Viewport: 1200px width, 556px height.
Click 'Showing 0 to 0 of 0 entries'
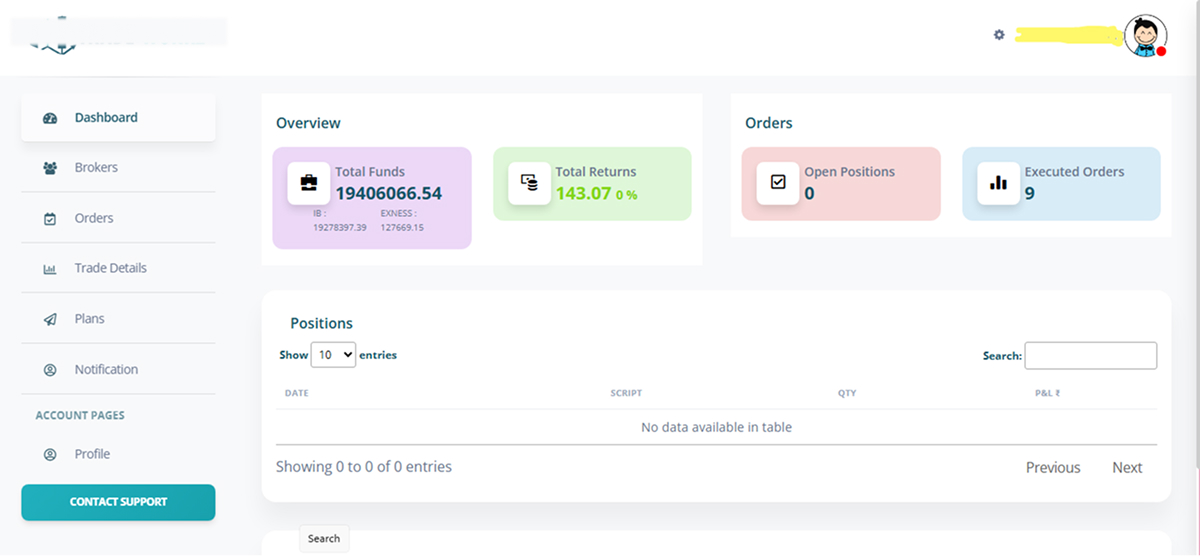click(x=364, y=466)
